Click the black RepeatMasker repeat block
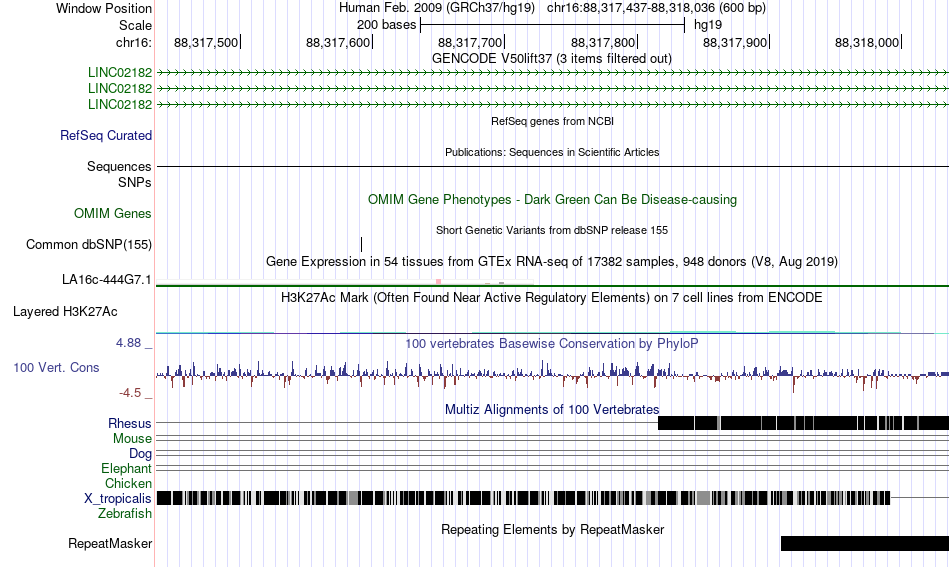This screenshot has height=567, width=950. [x=865, y=543]
